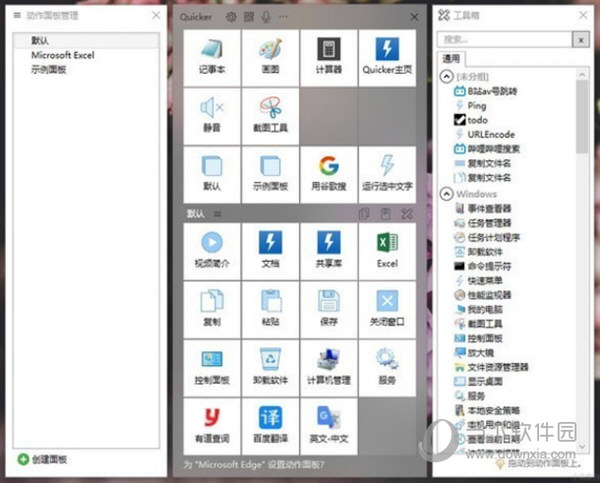Click the 英文-中文 translation tile
Screen dimensions: 600x483
point(329,426)
